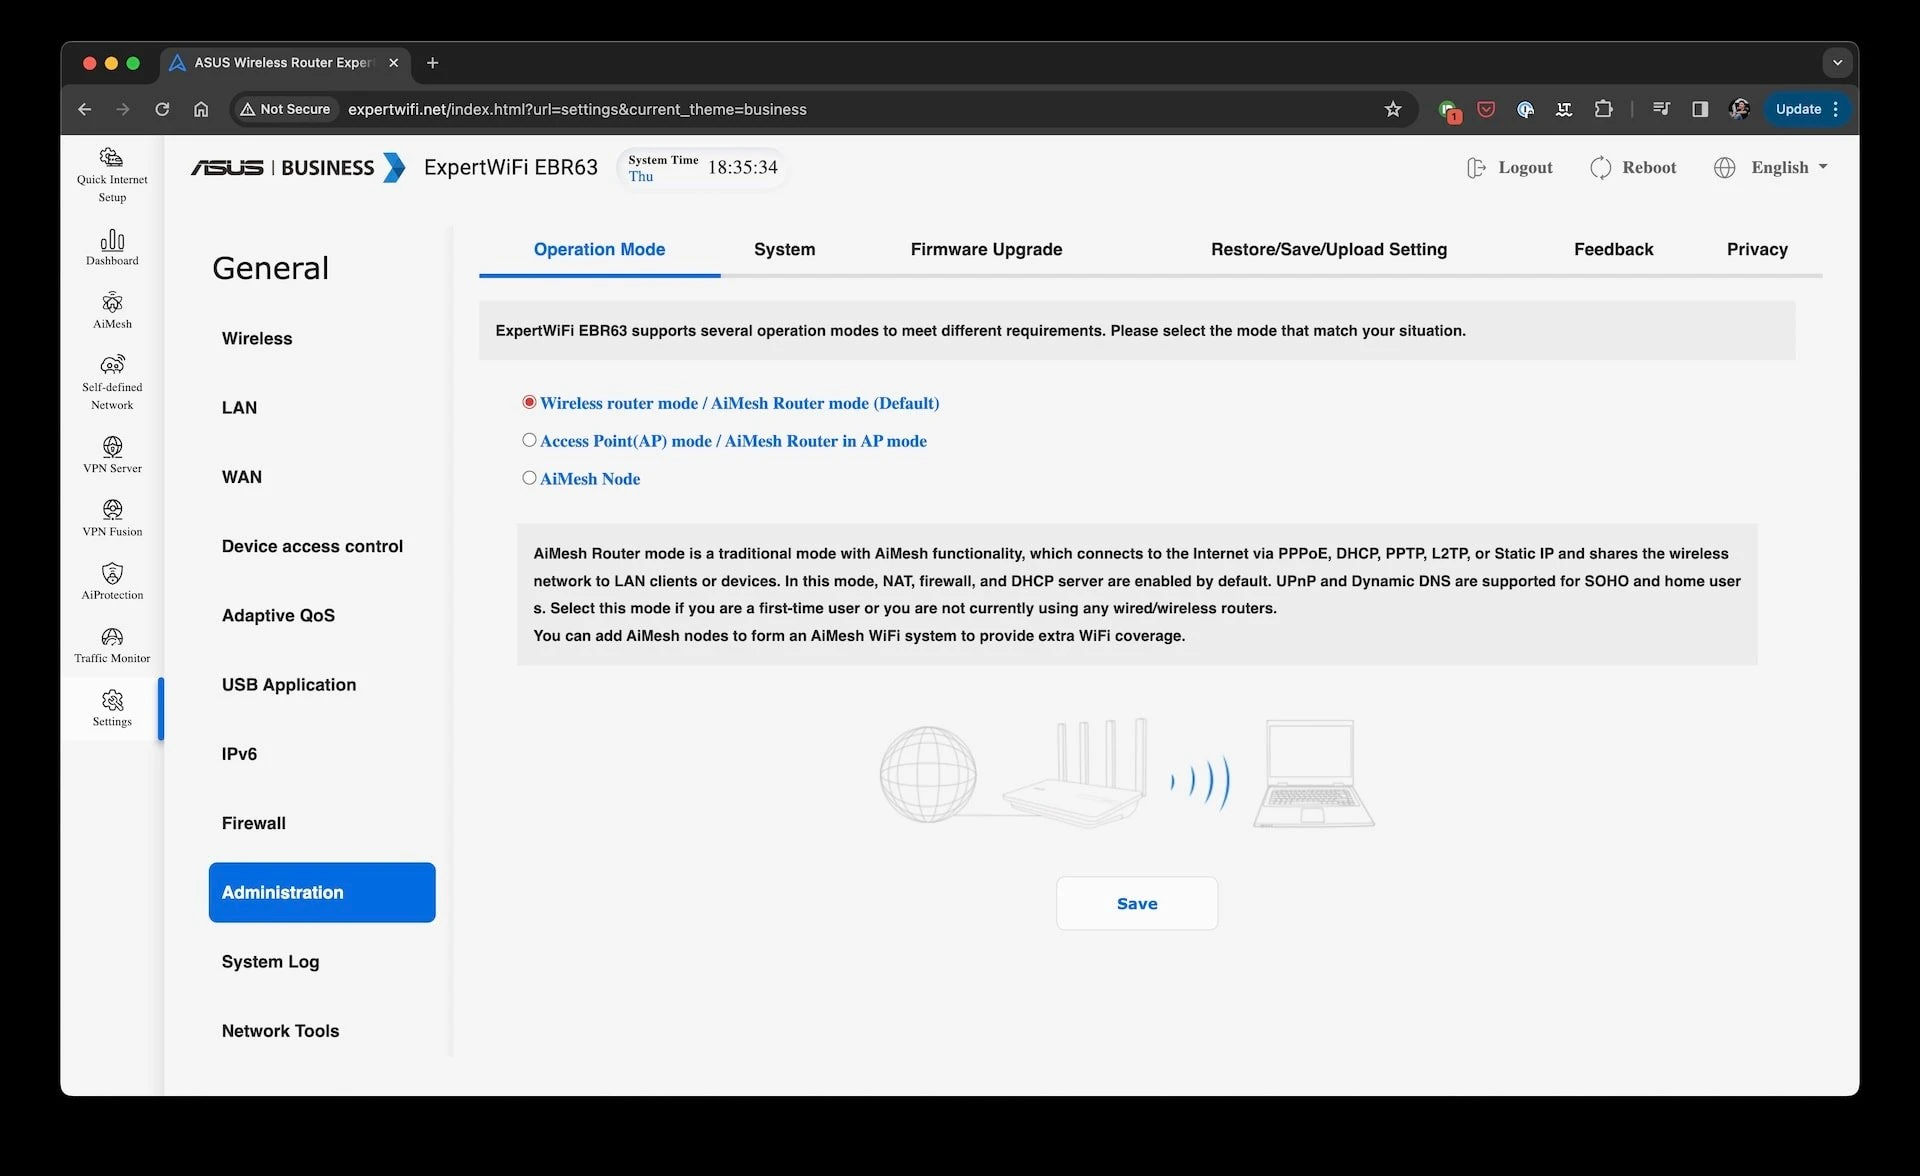This screenshot has height=1176, width=1920.
Task: Select Access Point(AP) mode radio button
Action: (529, 440)
